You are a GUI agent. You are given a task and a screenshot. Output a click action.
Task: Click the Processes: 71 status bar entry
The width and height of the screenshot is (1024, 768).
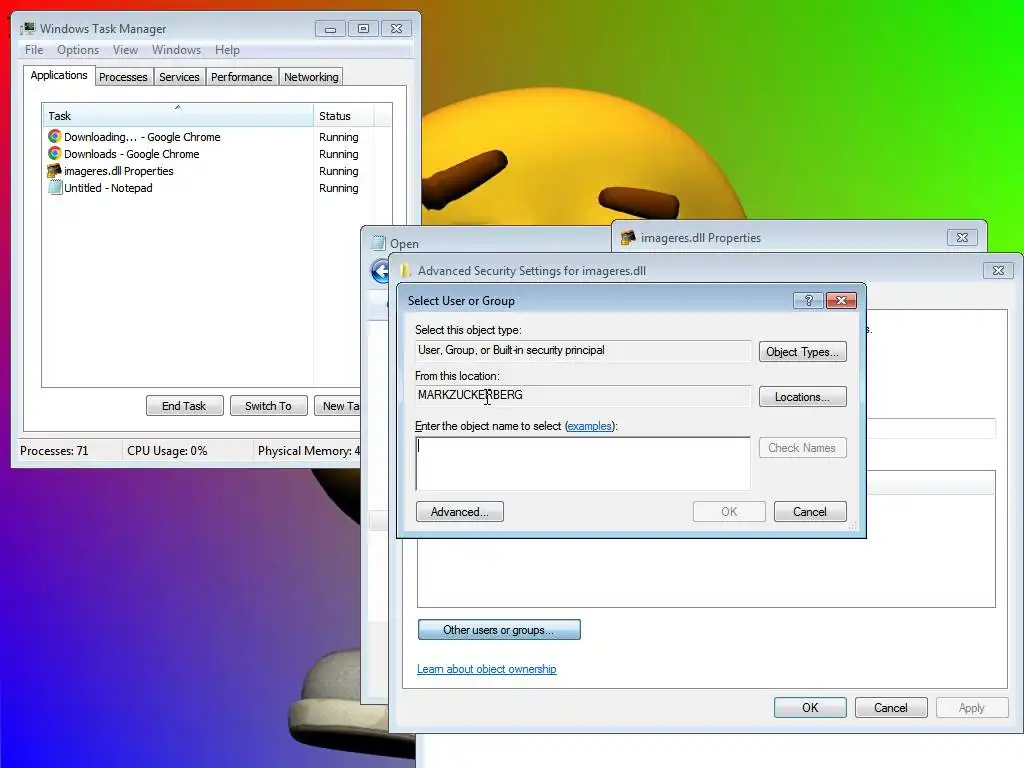point(54,451)
